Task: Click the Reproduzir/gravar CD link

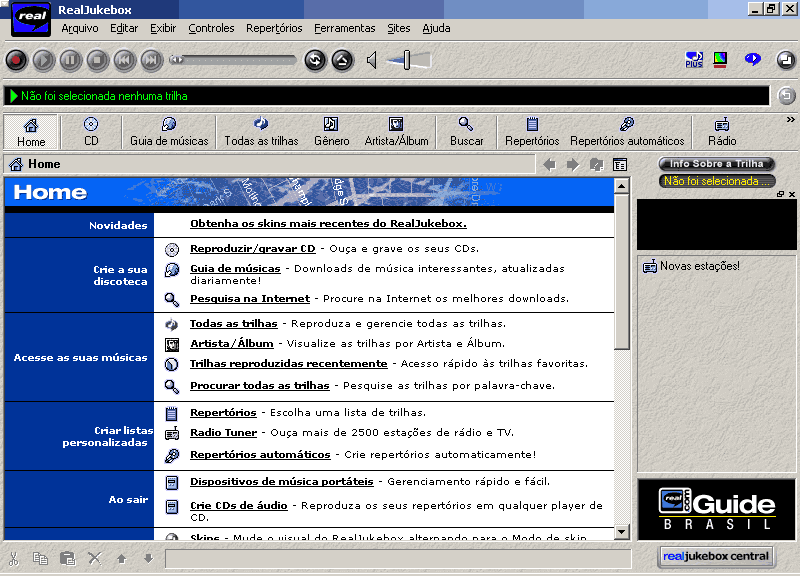Action: tap(252, 248)
